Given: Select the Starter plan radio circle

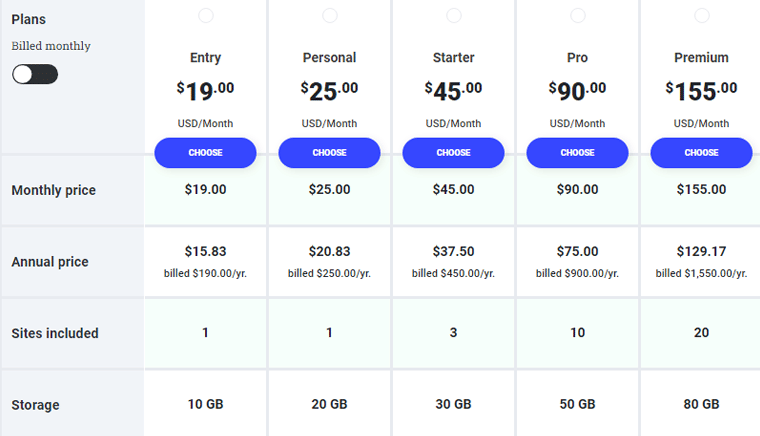Looking at the screenshot, I should 454,16.
